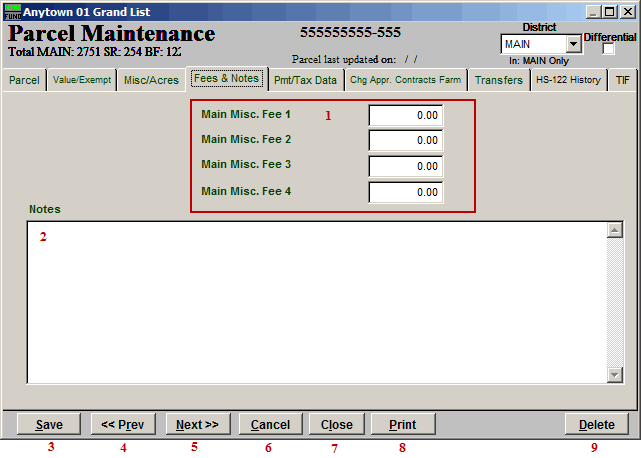Switch to the Transfers tab
The height and width of the screenshot is (458, 641).
tap(498, 80)
